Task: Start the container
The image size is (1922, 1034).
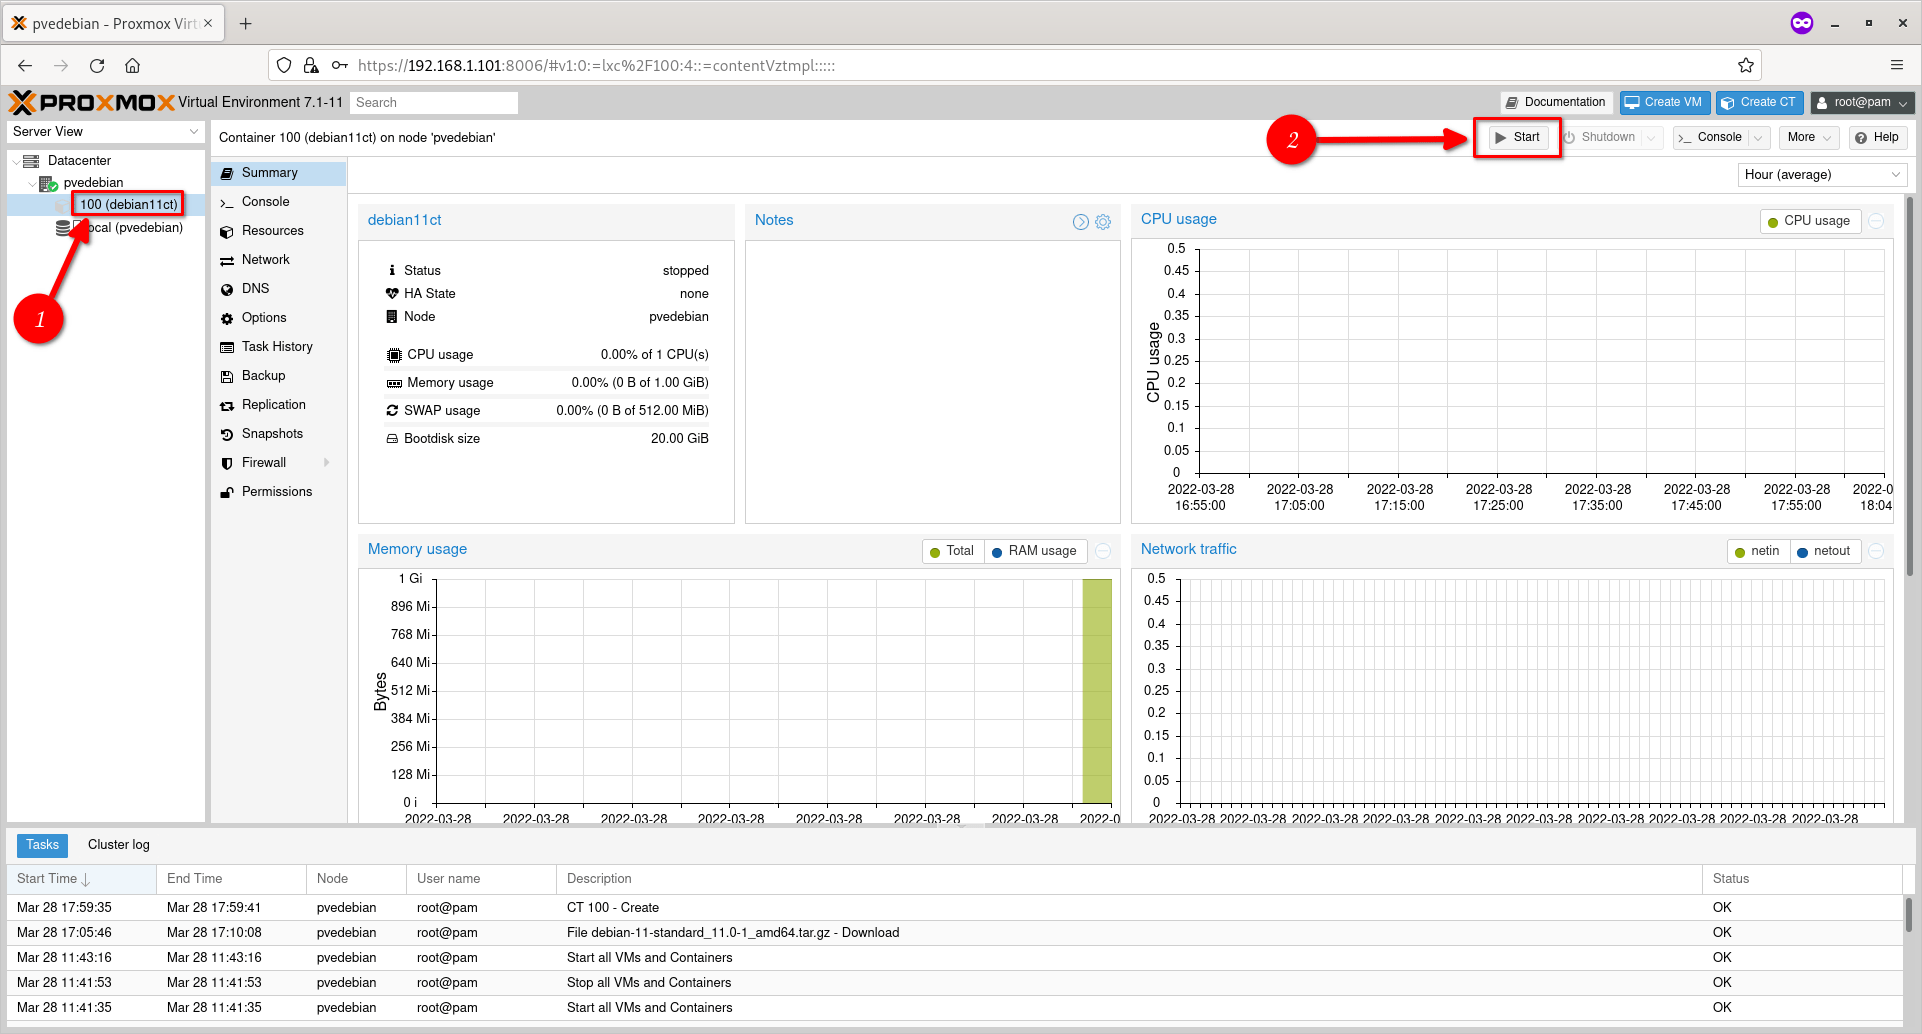Action: (x=1517, y=138)
